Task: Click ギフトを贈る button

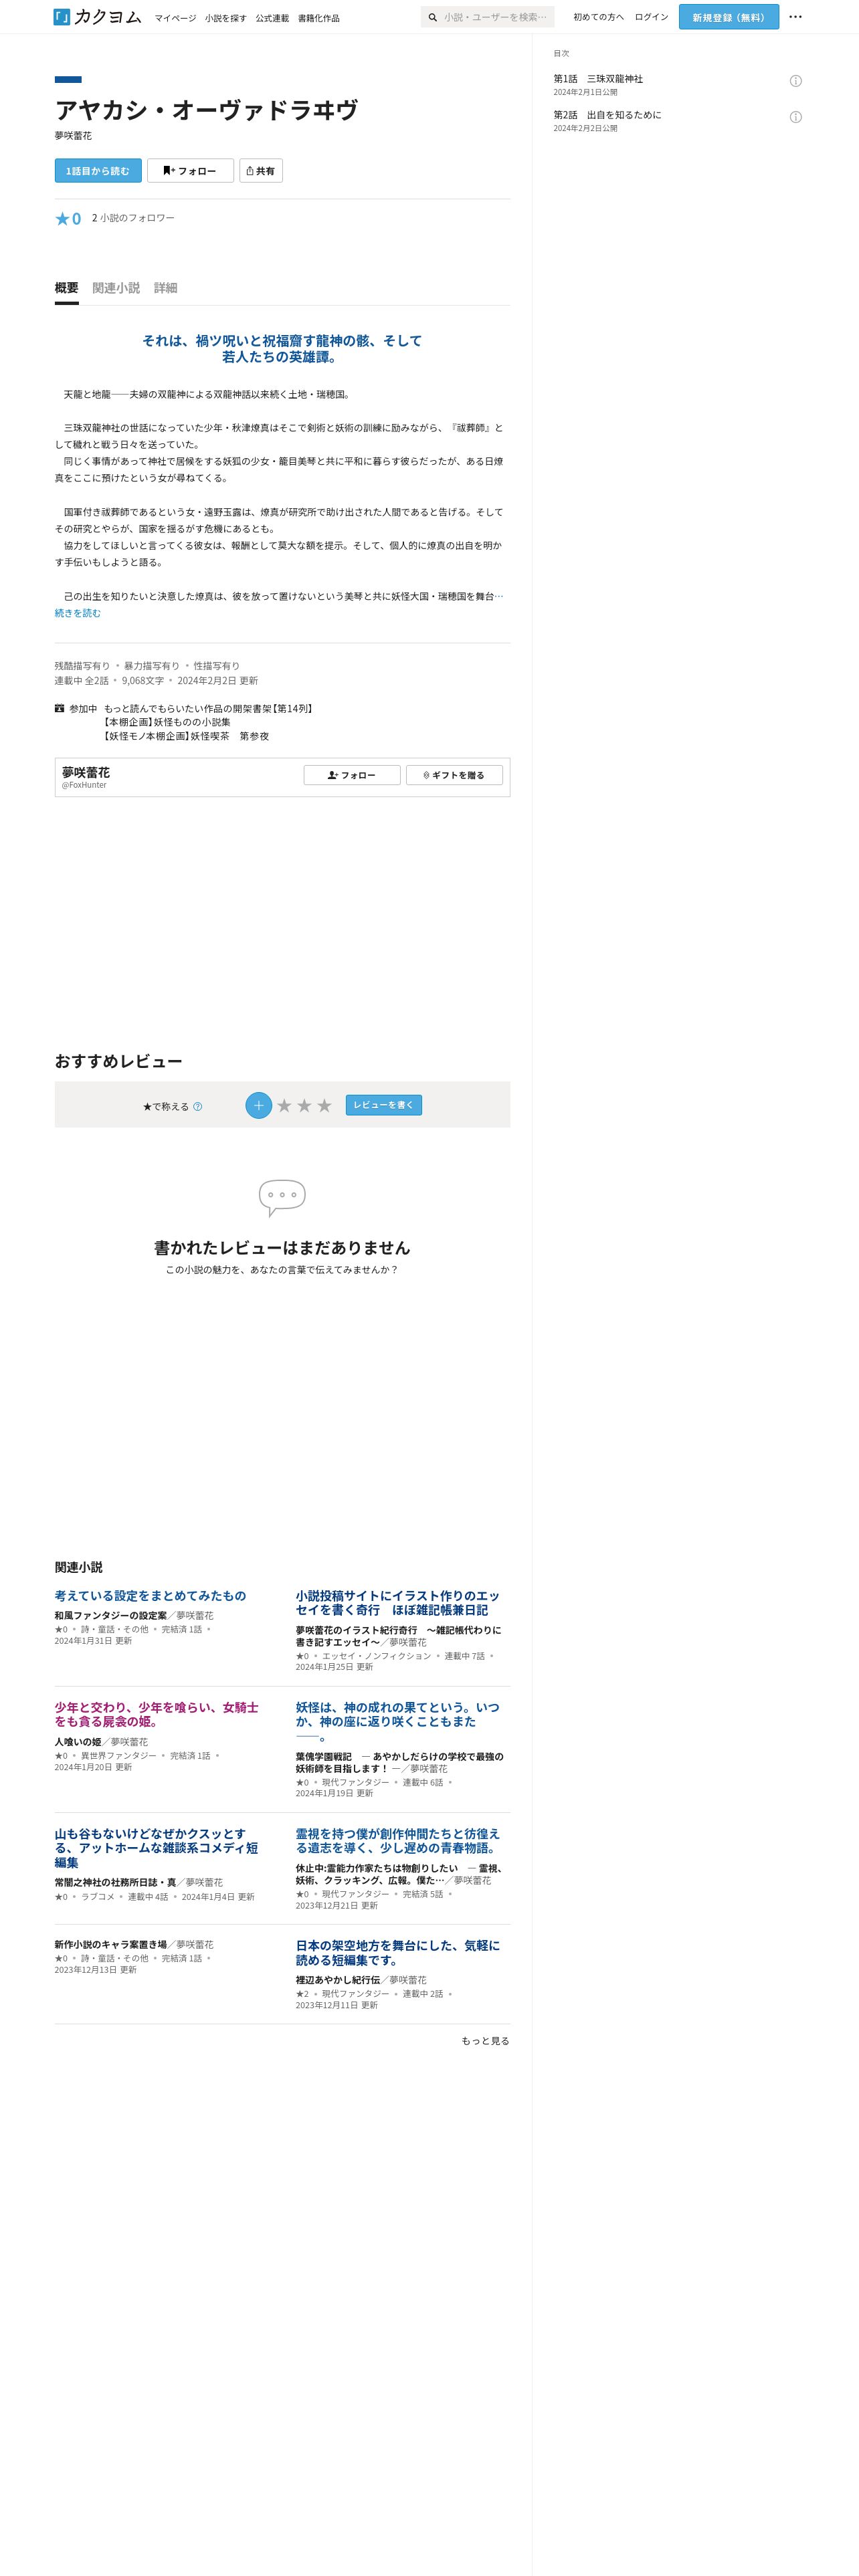Action: (x=454, y=775)
